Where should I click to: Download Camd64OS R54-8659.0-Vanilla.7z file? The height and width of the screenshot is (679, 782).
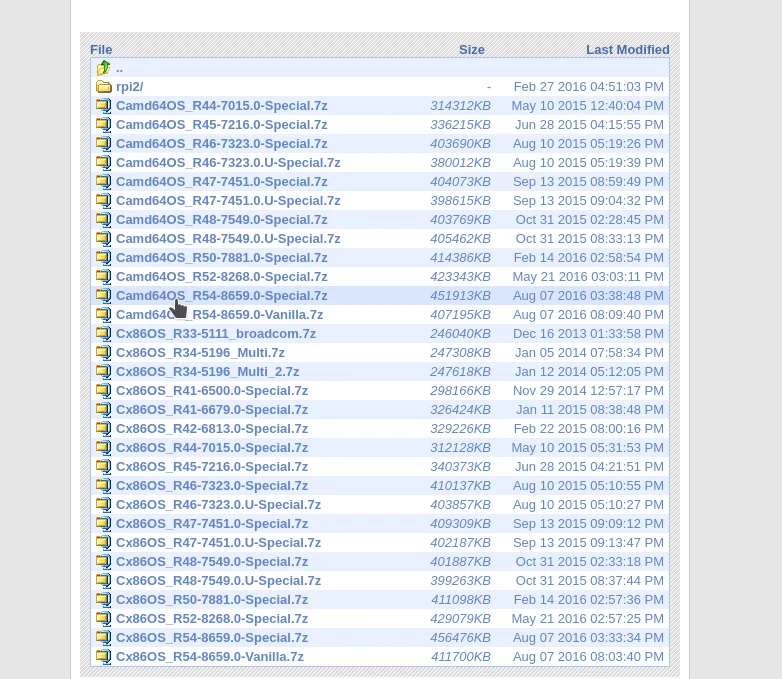pyautogui.click(x=219, y=315)
